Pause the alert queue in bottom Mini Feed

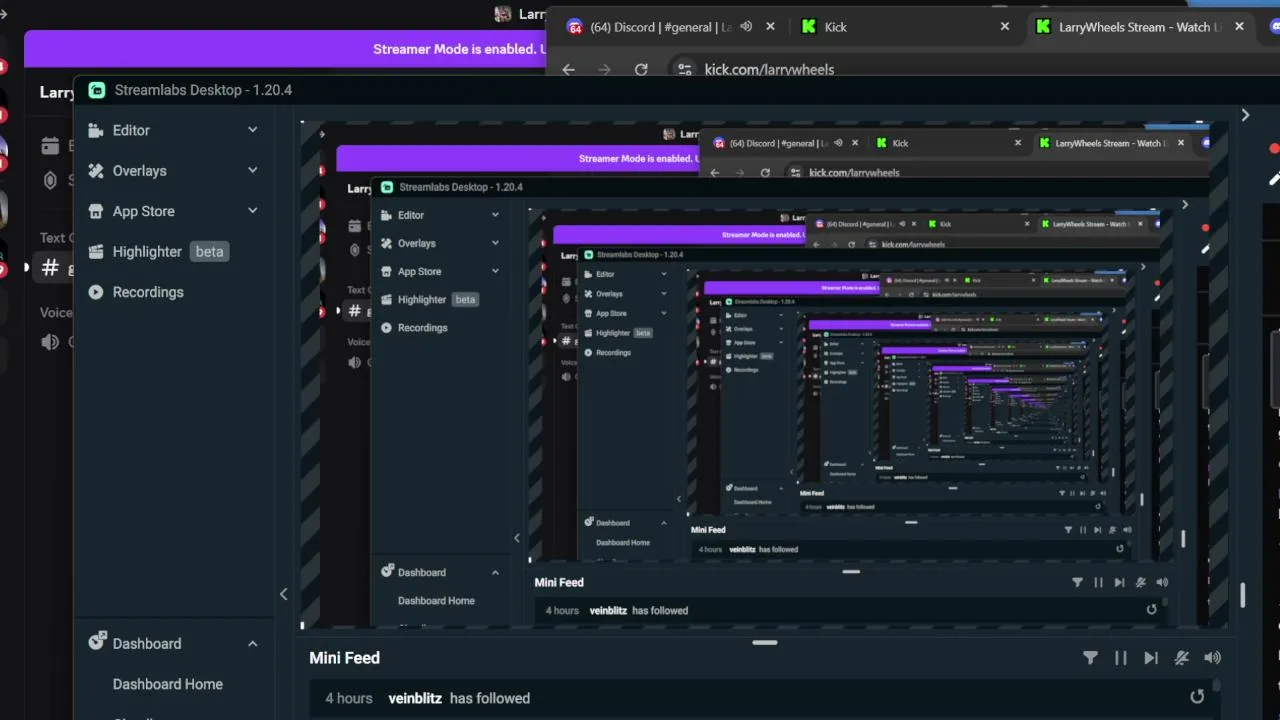click(1121, 658)
